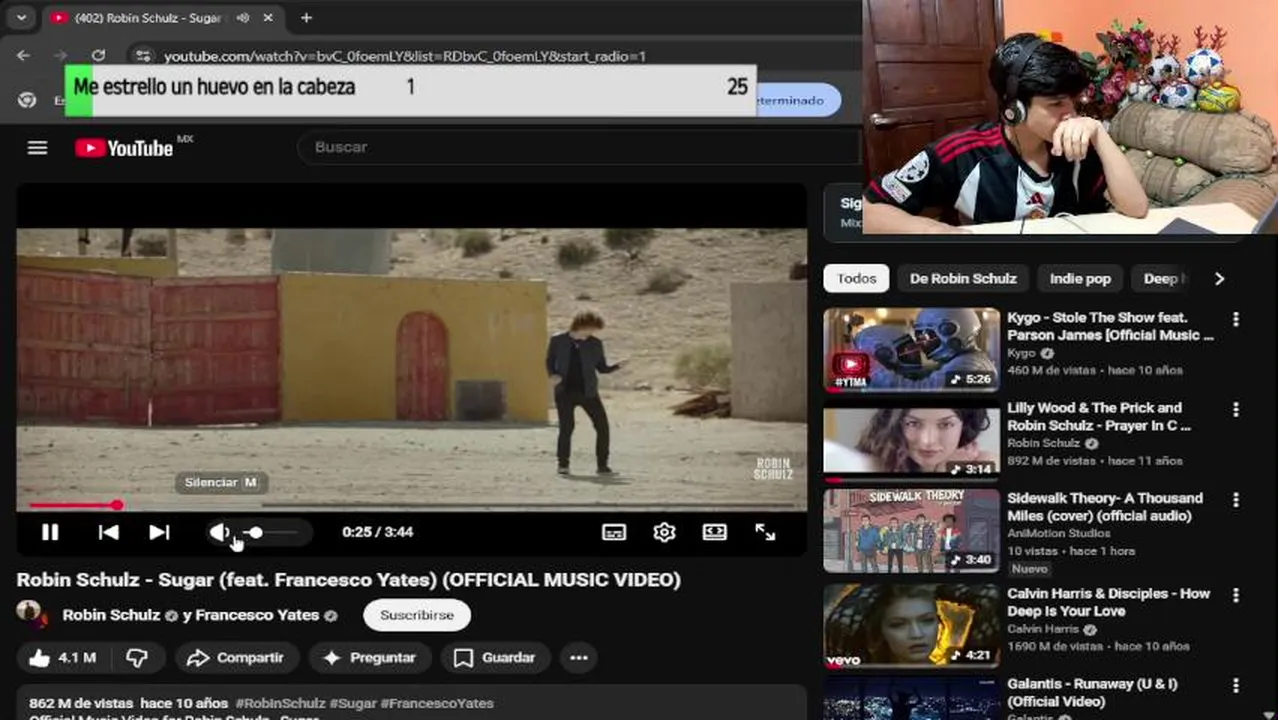
Task: Open Francesco Yates channel link
Action: [x=257, y=615]
